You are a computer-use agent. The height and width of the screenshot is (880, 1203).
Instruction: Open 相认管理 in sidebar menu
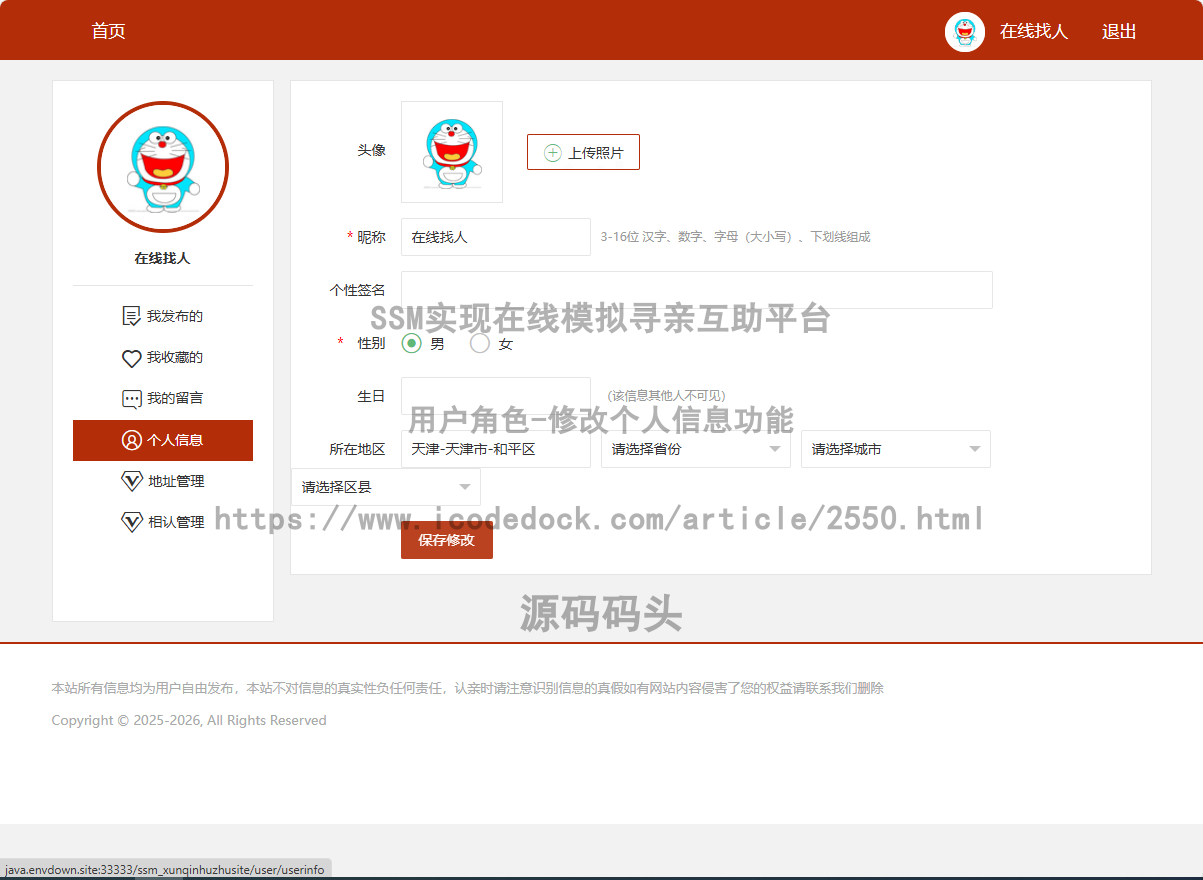pyautogui.click(x=163, y=522)
